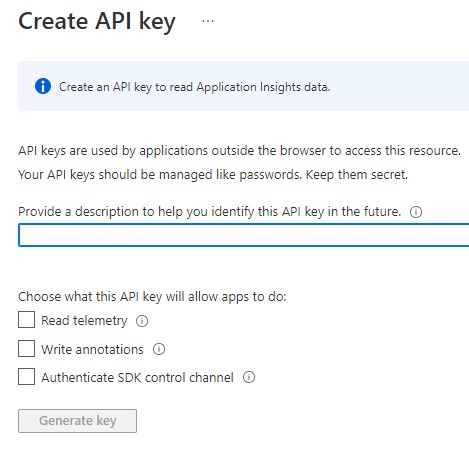
Task: Enable the Read telemetry checkbox
Action: point(26,320)
